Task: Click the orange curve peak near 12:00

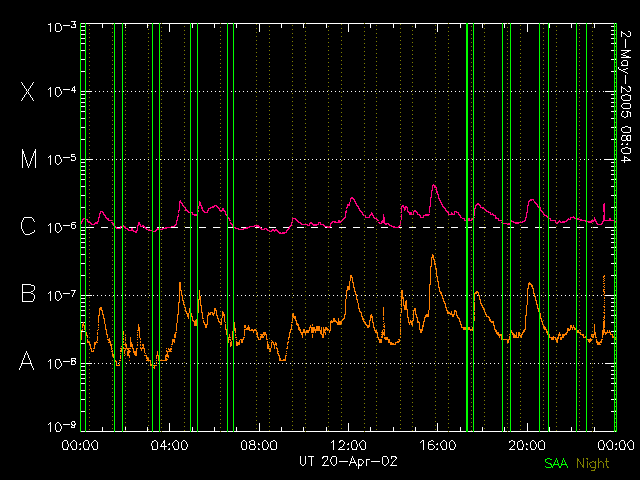Action: [351, 276]
